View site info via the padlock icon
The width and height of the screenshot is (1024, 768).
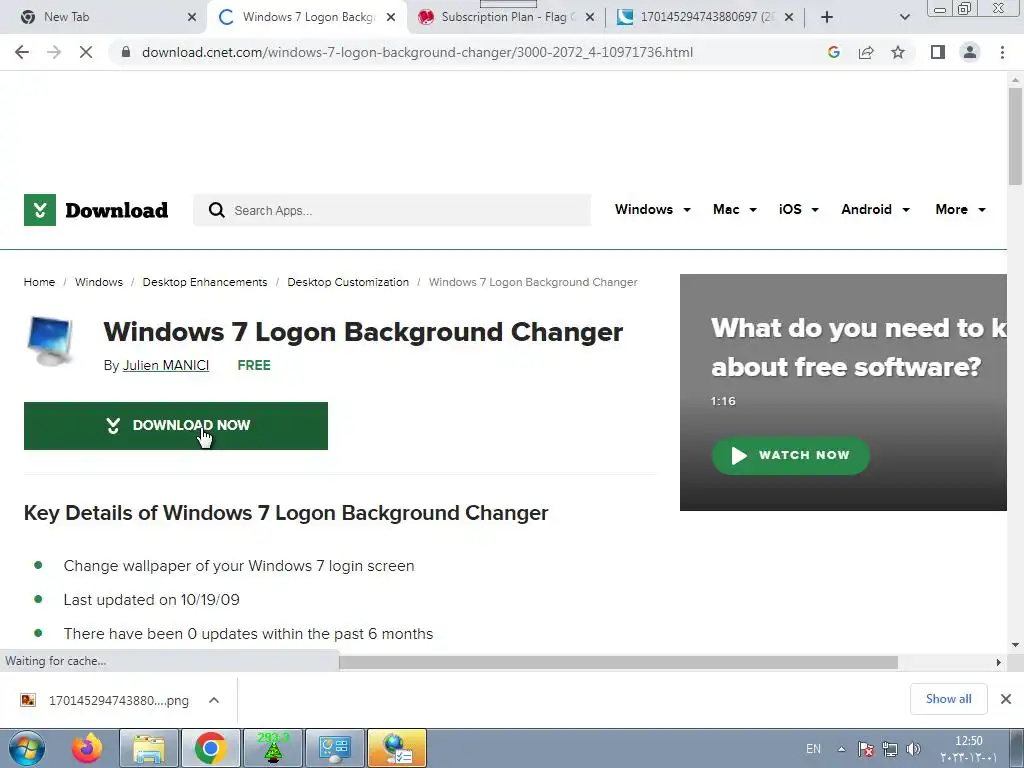click(125, 52)
